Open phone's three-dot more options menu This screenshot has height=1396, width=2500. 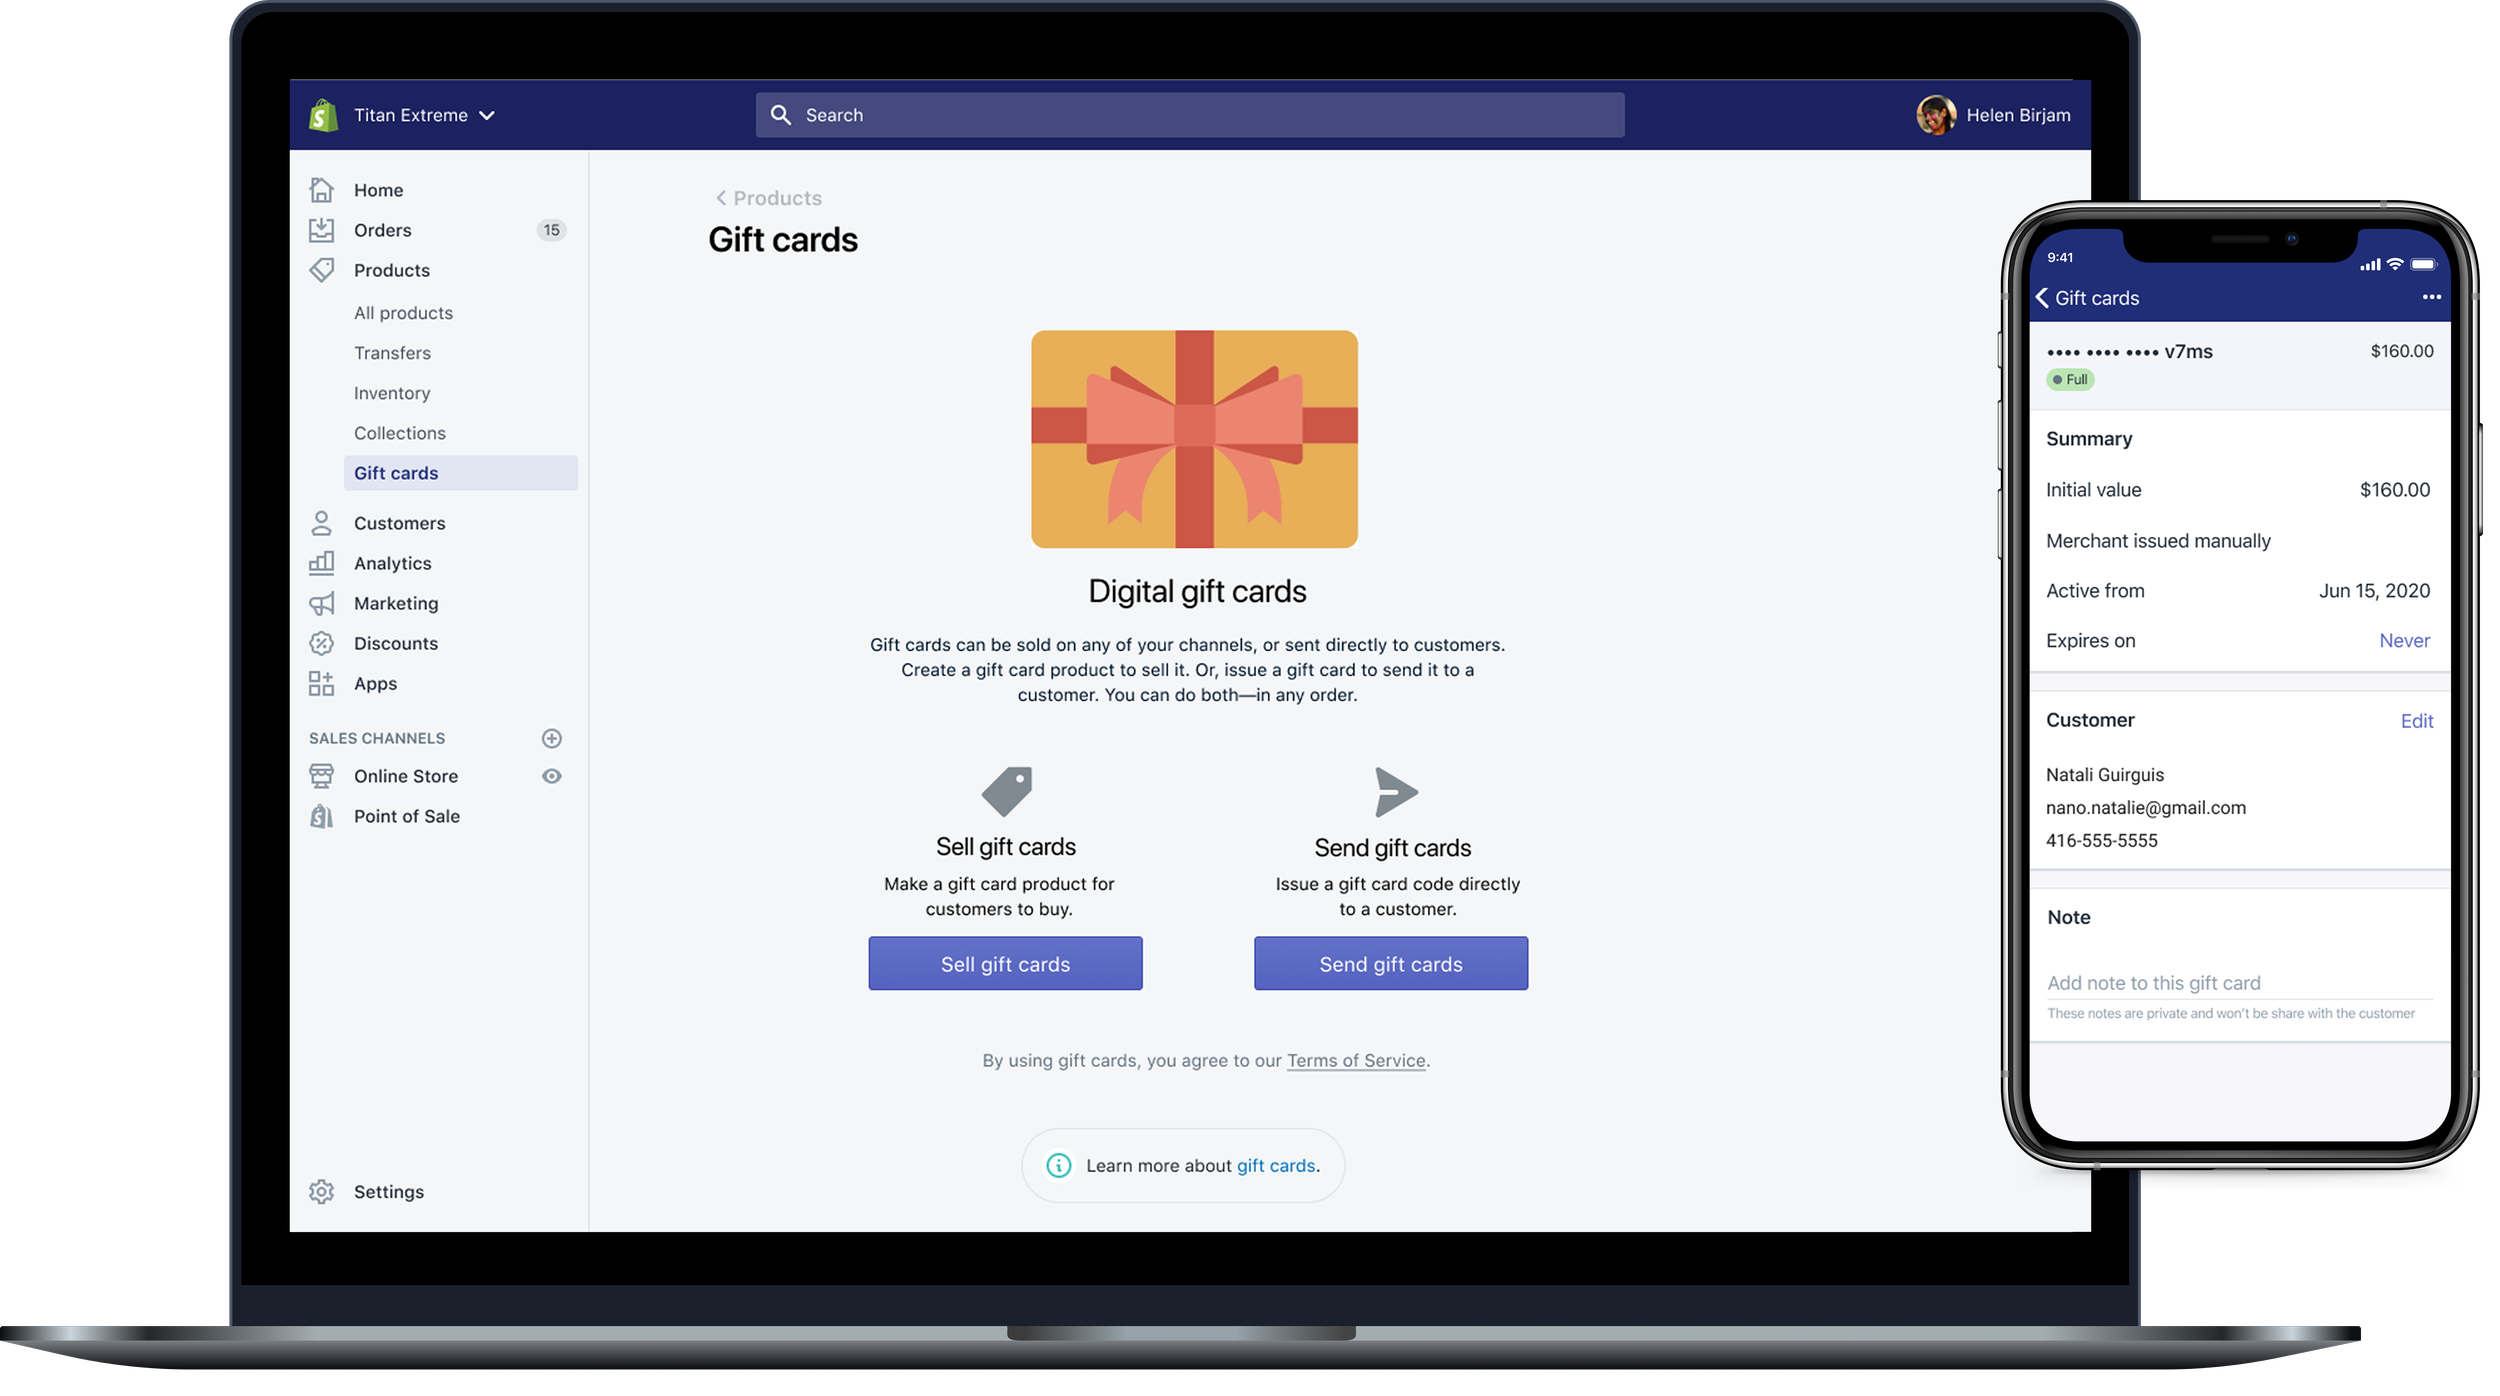pos(2431,297)
